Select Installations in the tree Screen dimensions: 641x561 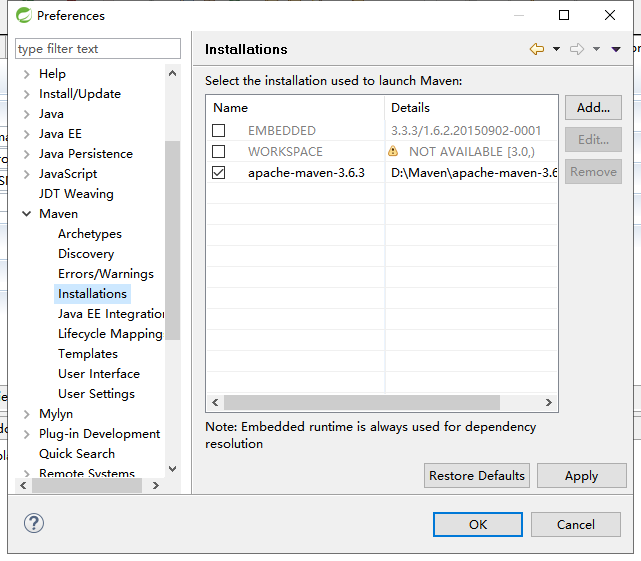click(x=92, y=294)
